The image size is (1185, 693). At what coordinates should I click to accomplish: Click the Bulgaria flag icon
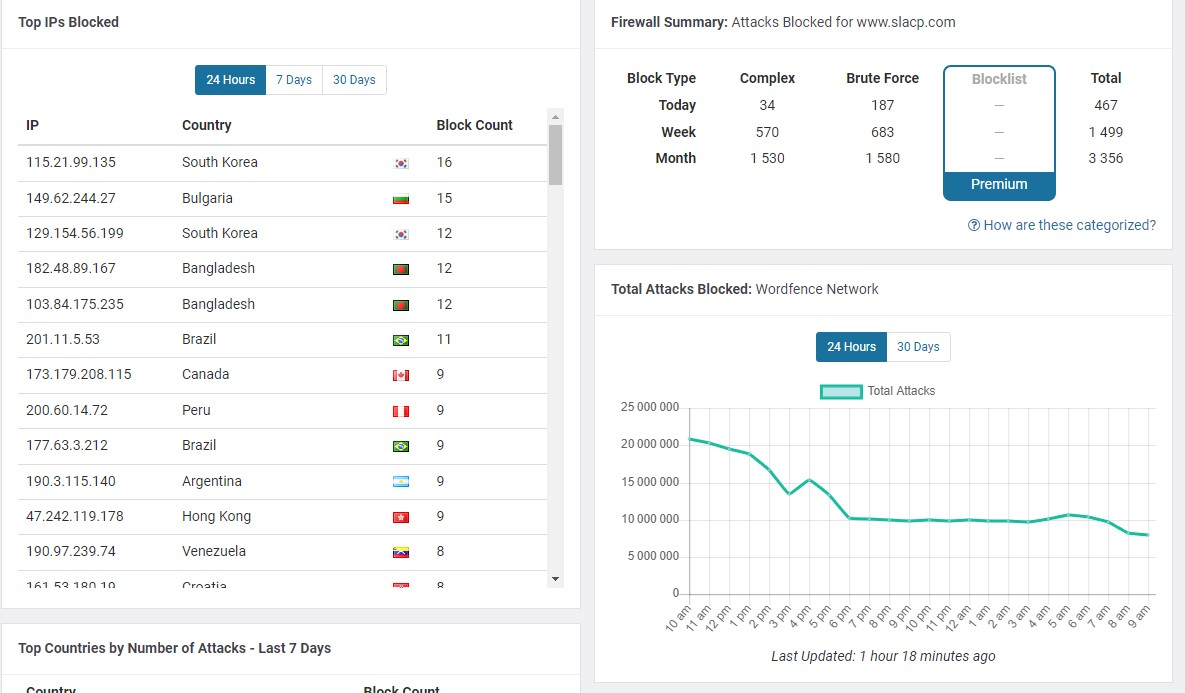401,199
